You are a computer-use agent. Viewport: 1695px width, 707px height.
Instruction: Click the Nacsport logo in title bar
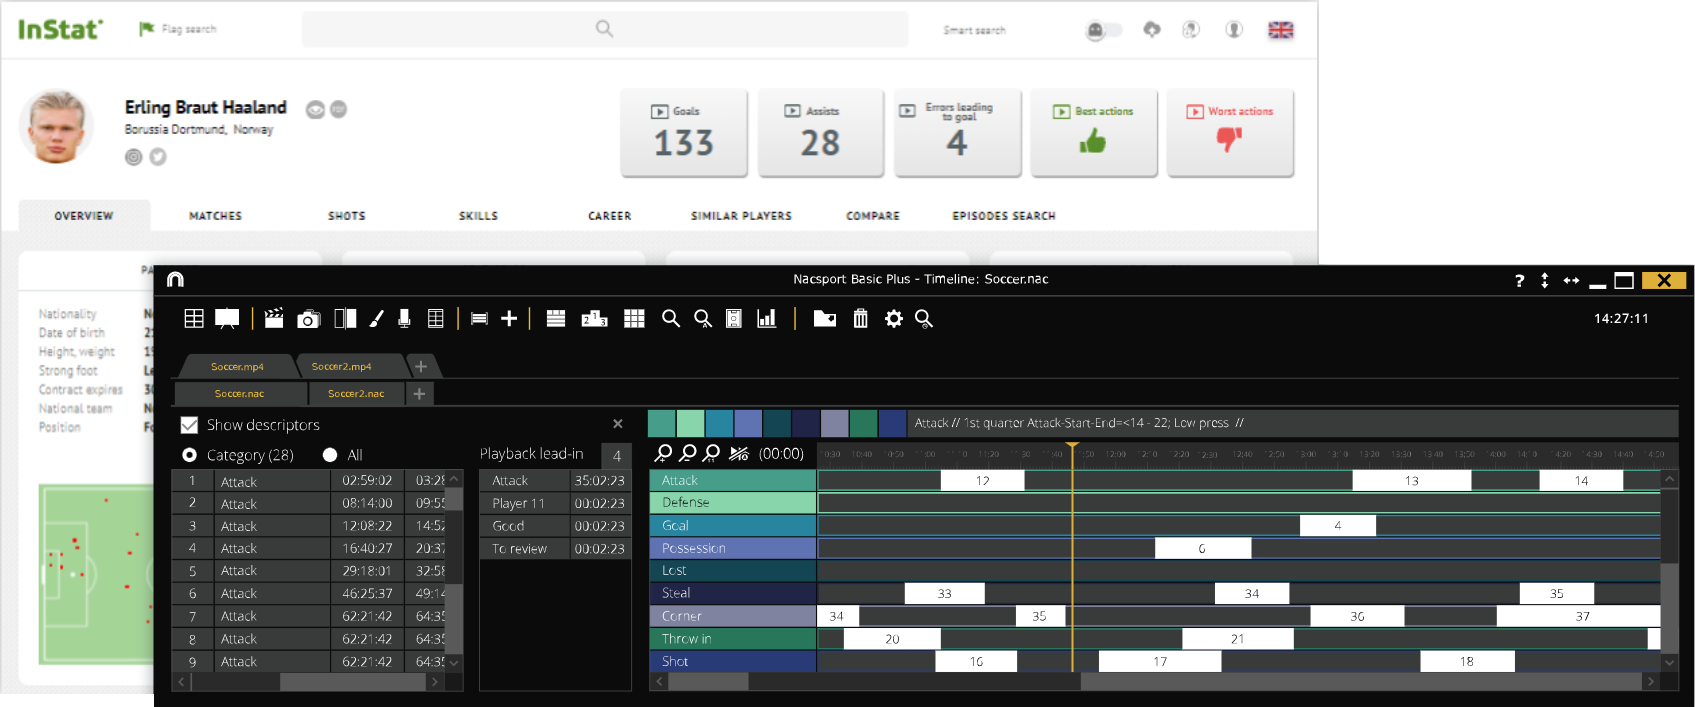click(176, 280)
